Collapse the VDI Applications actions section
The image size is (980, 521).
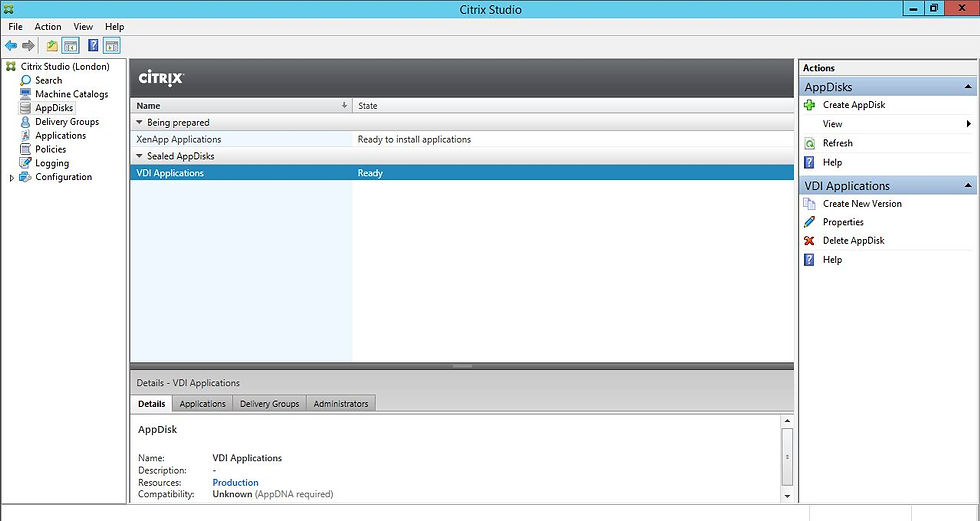pos(968,186)
